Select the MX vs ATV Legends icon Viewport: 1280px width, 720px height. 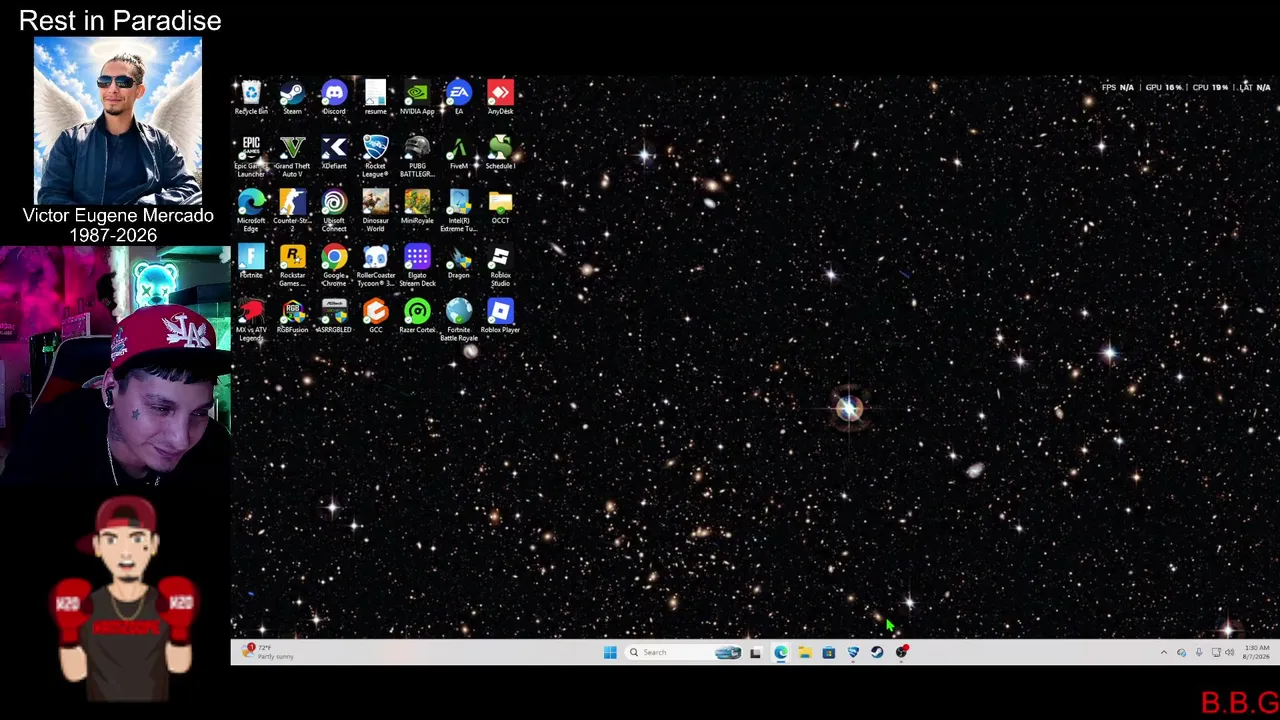[x=251, y=321]
